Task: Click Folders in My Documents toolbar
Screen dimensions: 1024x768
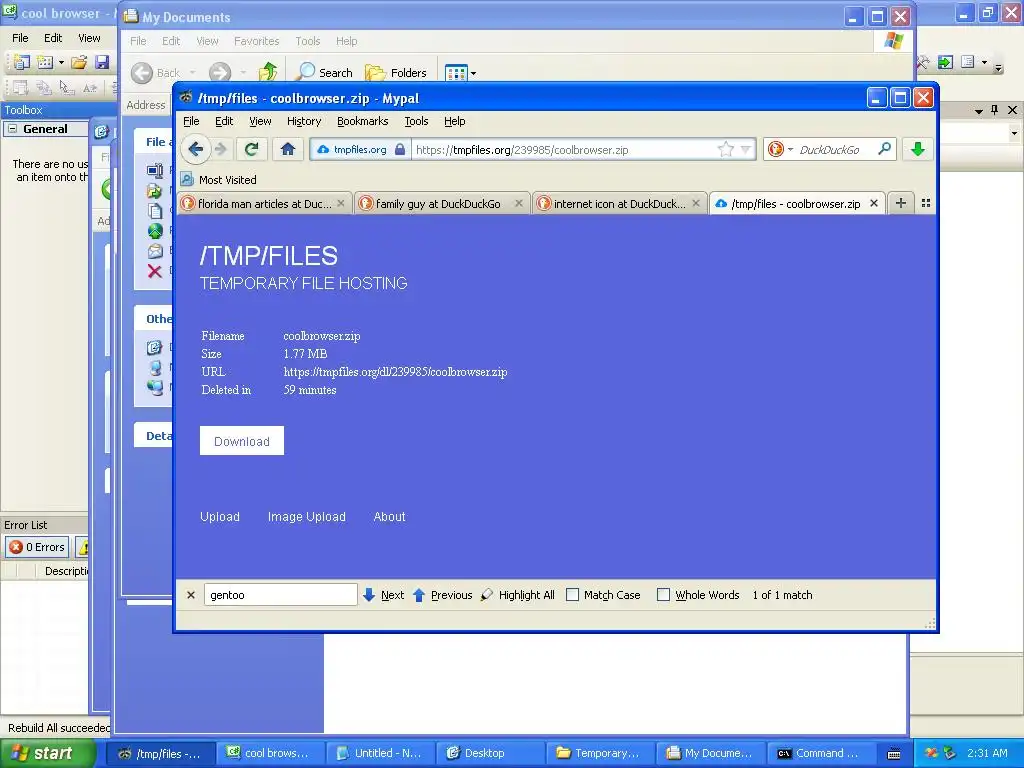Action: click(x=396, y=72)
